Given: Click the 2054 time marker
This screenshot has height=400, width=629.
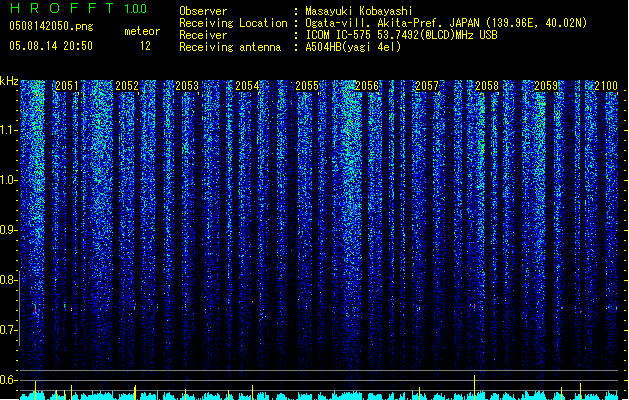Looking at the screenshot, I should coord(247,85).
